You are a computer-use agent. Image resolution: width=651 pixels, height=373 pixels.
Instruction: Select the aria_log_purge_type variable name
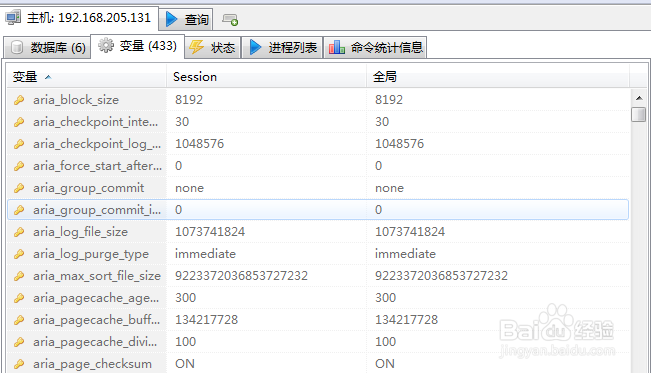91,254
